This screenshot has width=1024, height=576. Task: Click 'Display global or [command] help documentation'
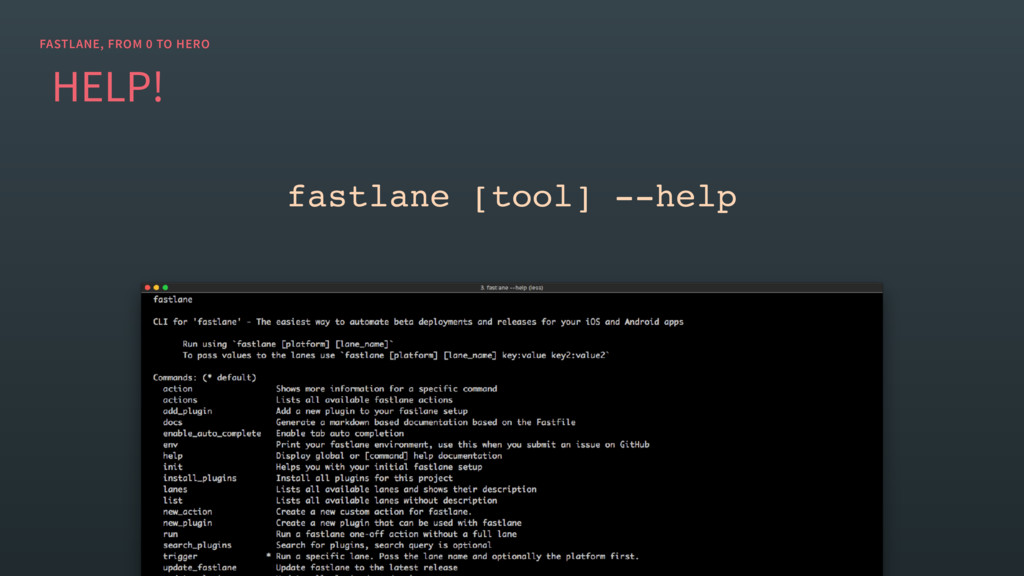pyautogui.click(x=389, y=456)
